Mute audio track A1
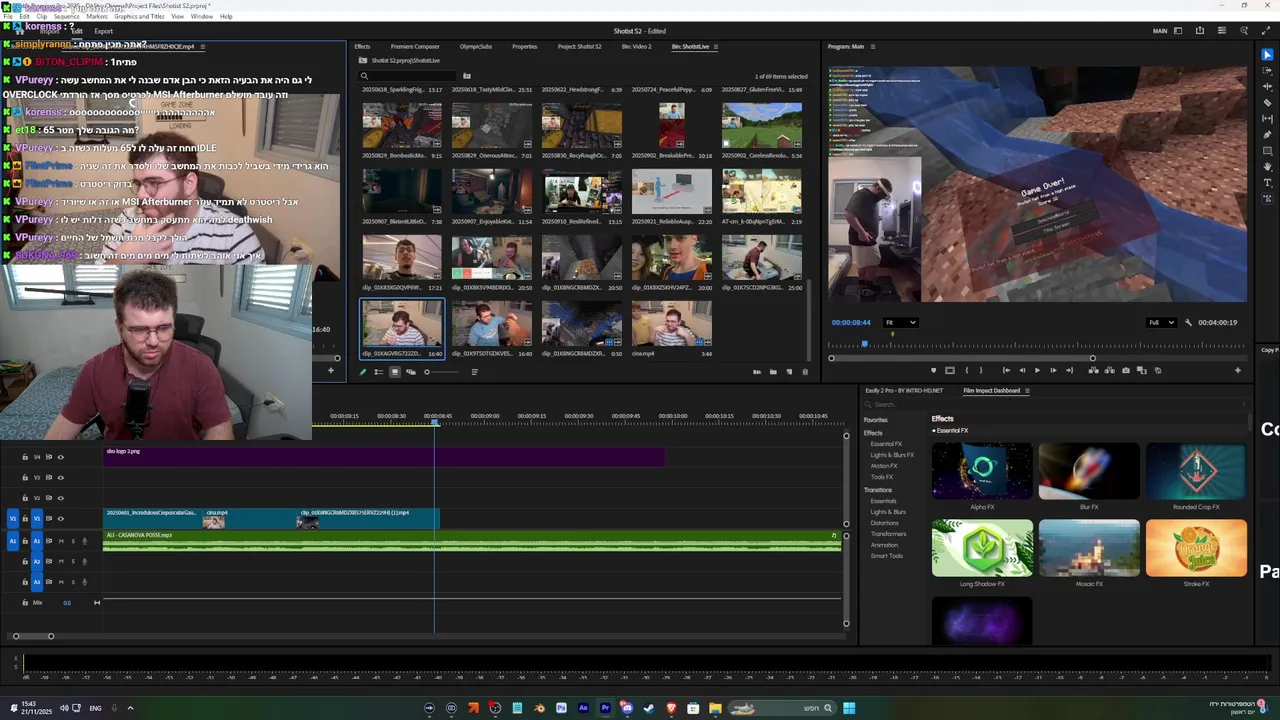The height and width of the screenshot is (720, 1280). coord(61,541)
